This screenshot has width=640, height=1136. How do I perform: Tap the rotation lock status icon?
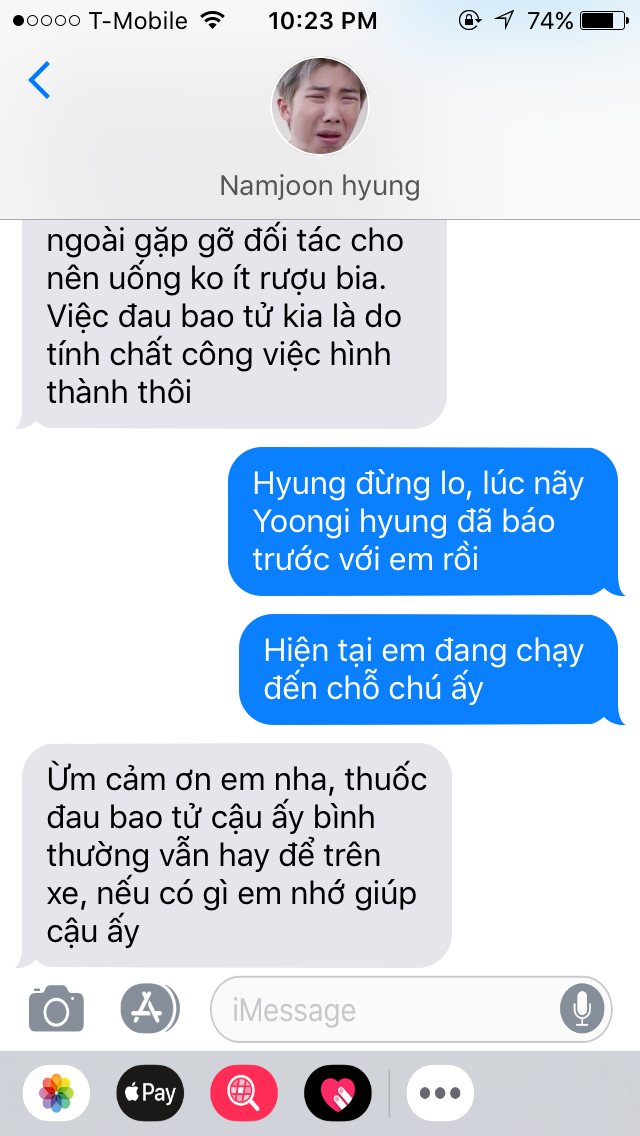coord(470,21)
